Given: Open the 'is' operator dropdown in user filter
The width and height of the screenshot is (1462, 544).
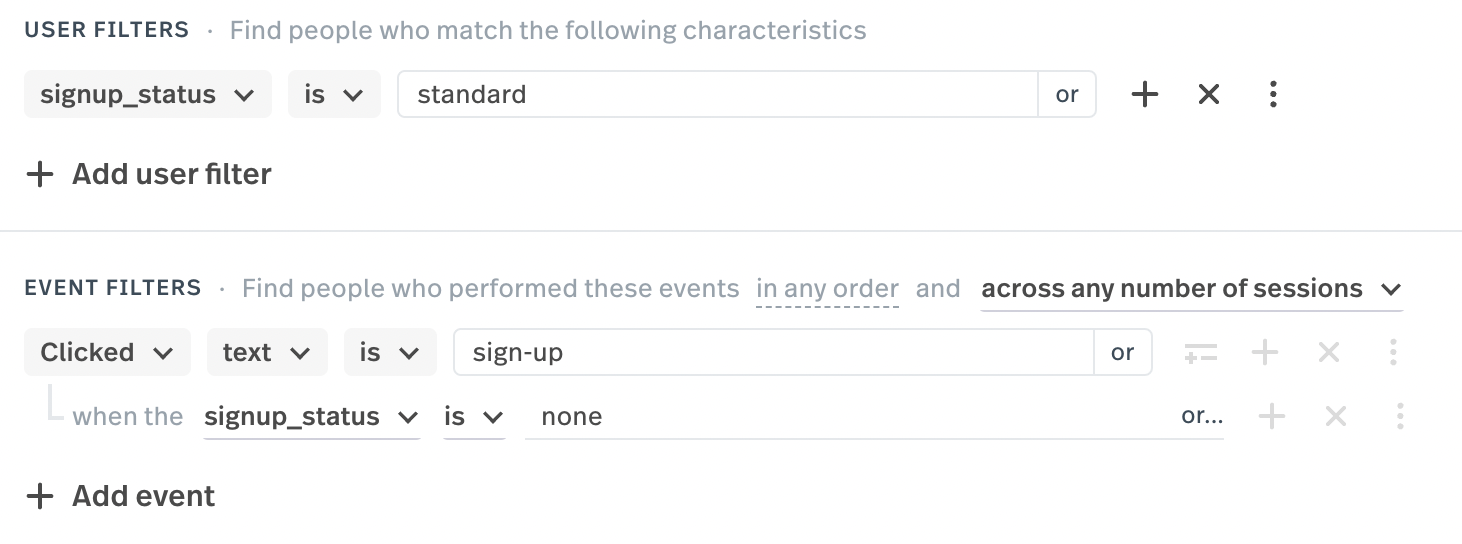Looking at the screenshot, I should (334, 95).
